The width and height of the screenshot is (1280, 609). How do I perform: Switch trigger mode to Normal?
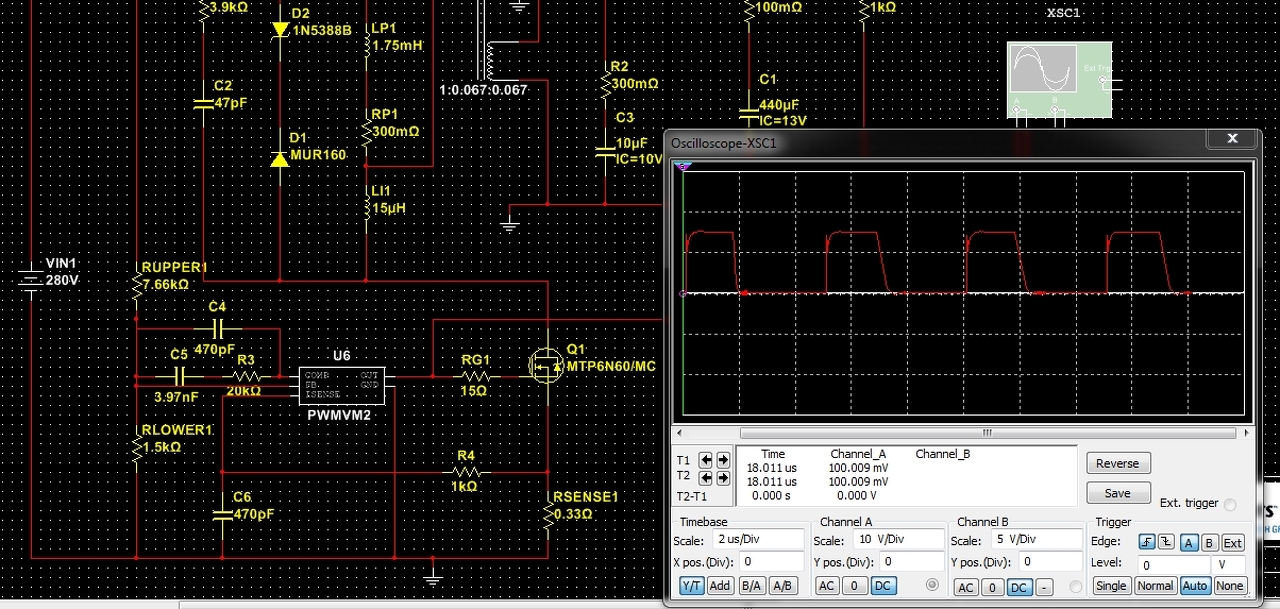(x=1155, y=586)
